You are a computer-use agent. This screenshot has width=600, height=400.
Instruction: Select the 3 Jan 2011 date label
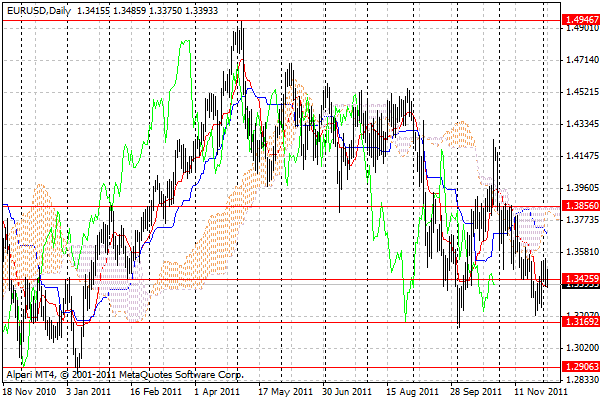pos(89,393)
